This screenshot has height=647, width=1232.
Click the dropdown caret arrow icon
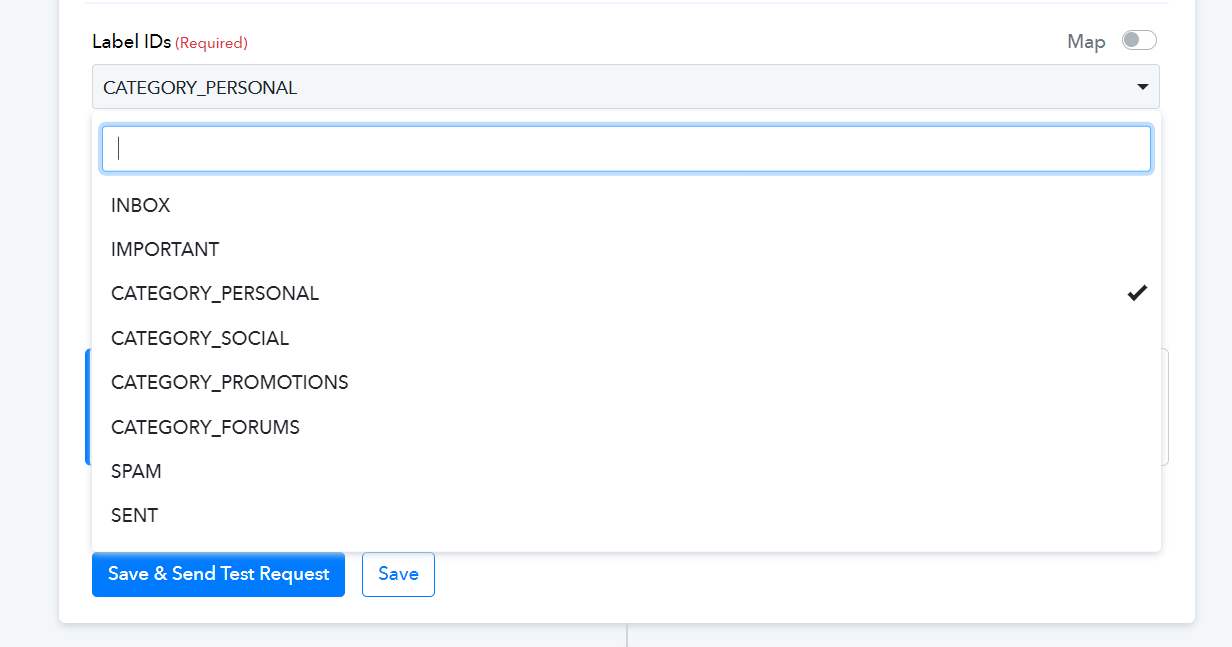(x=1143, y=88)
